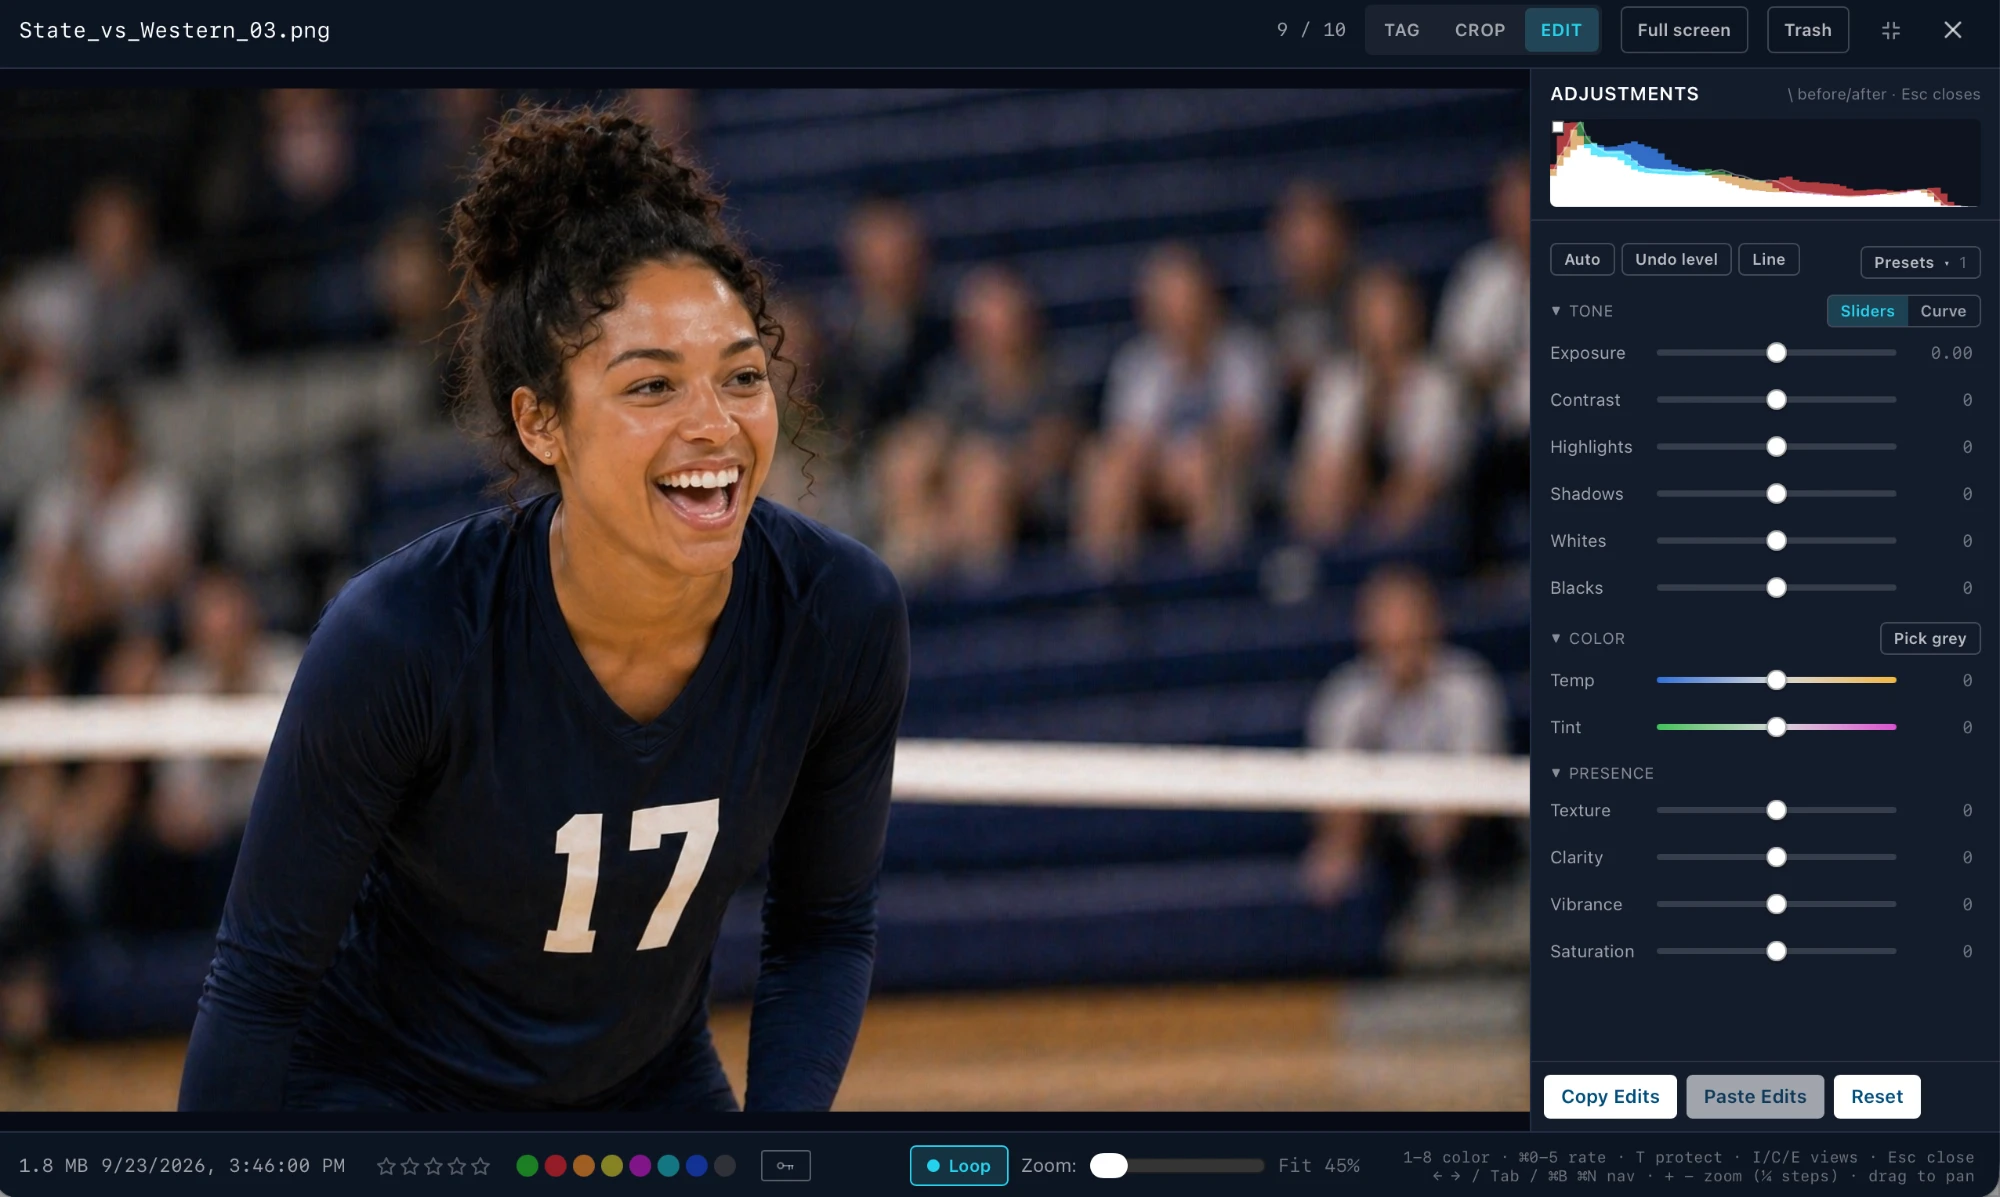Give the photo five stars
The height and width of the screenshot is (1197, 2000).
480,1165
